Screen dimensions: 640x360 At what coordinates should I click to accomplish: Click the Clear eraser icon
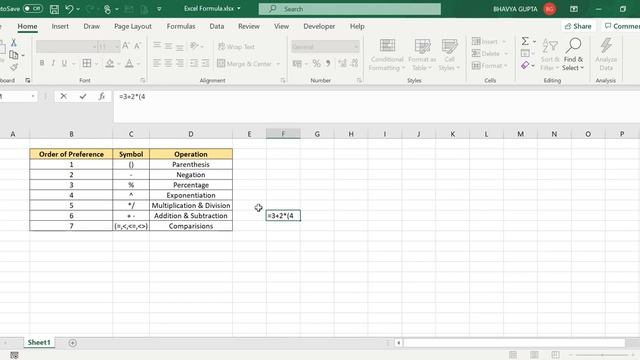tap(525, 65)
